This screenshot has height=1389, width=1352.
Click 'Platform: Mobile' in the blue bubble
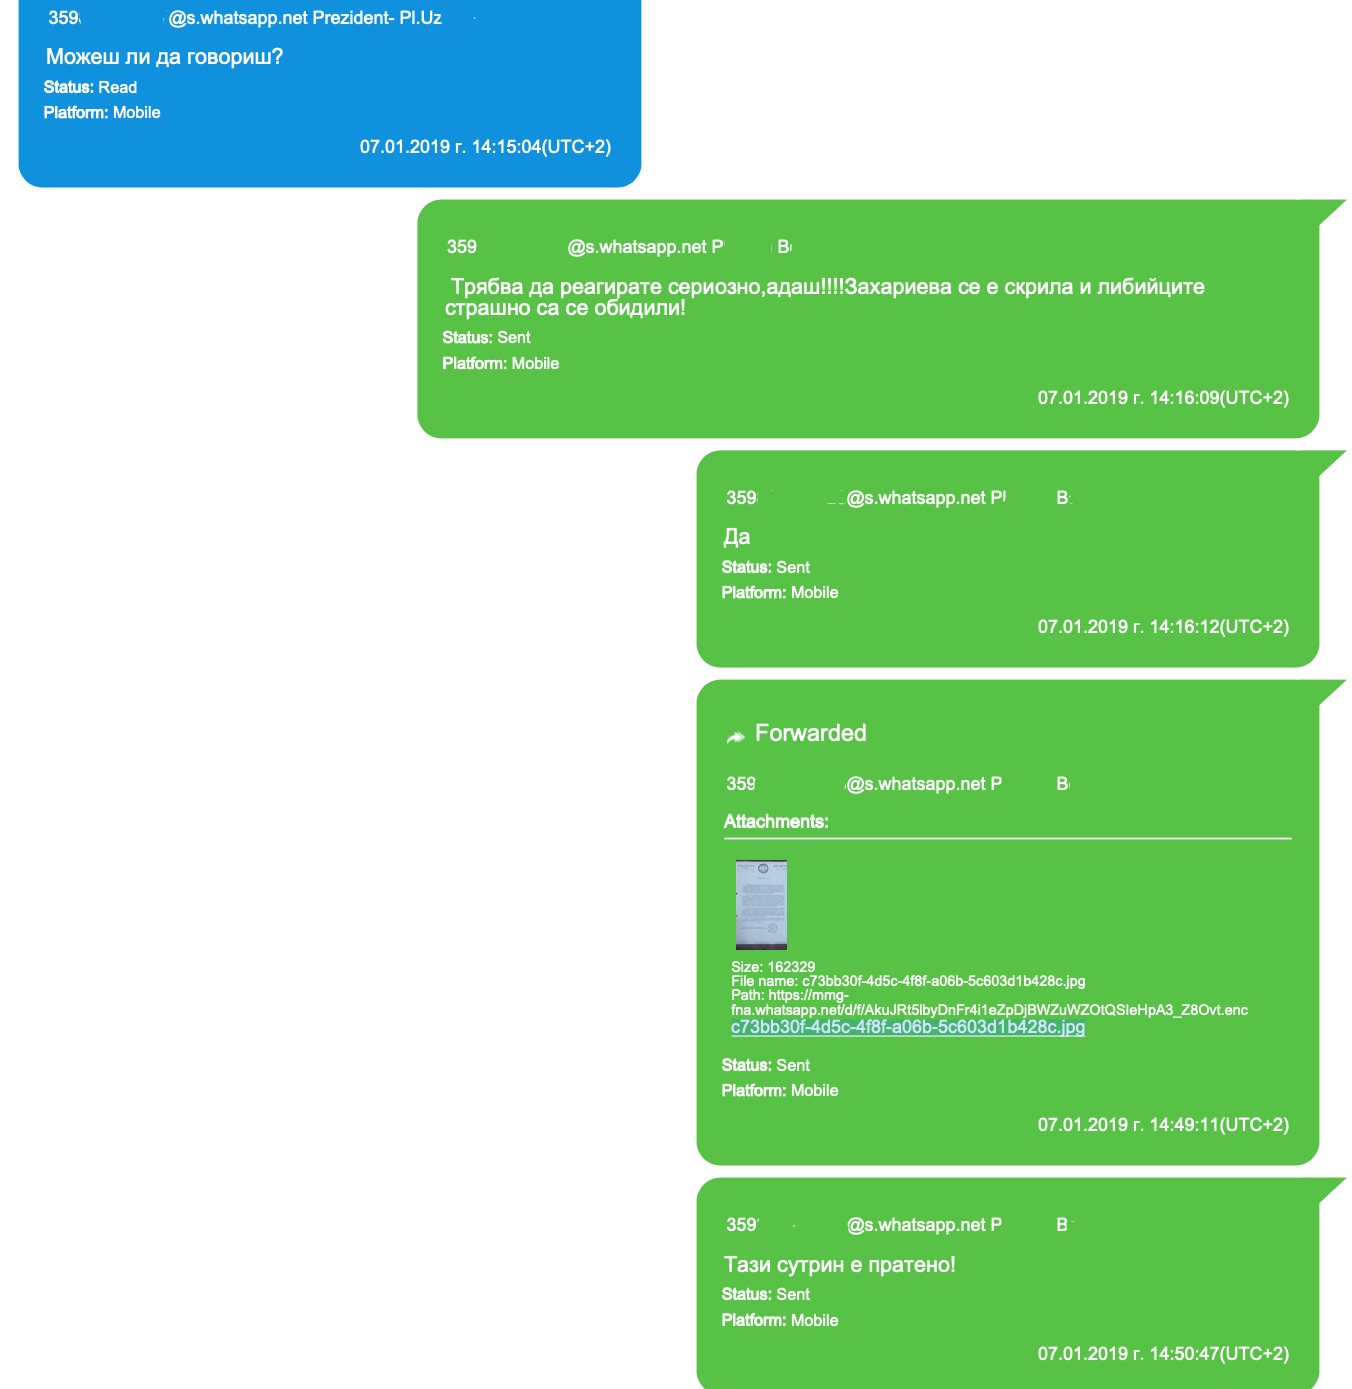click(x=102, y=113)
